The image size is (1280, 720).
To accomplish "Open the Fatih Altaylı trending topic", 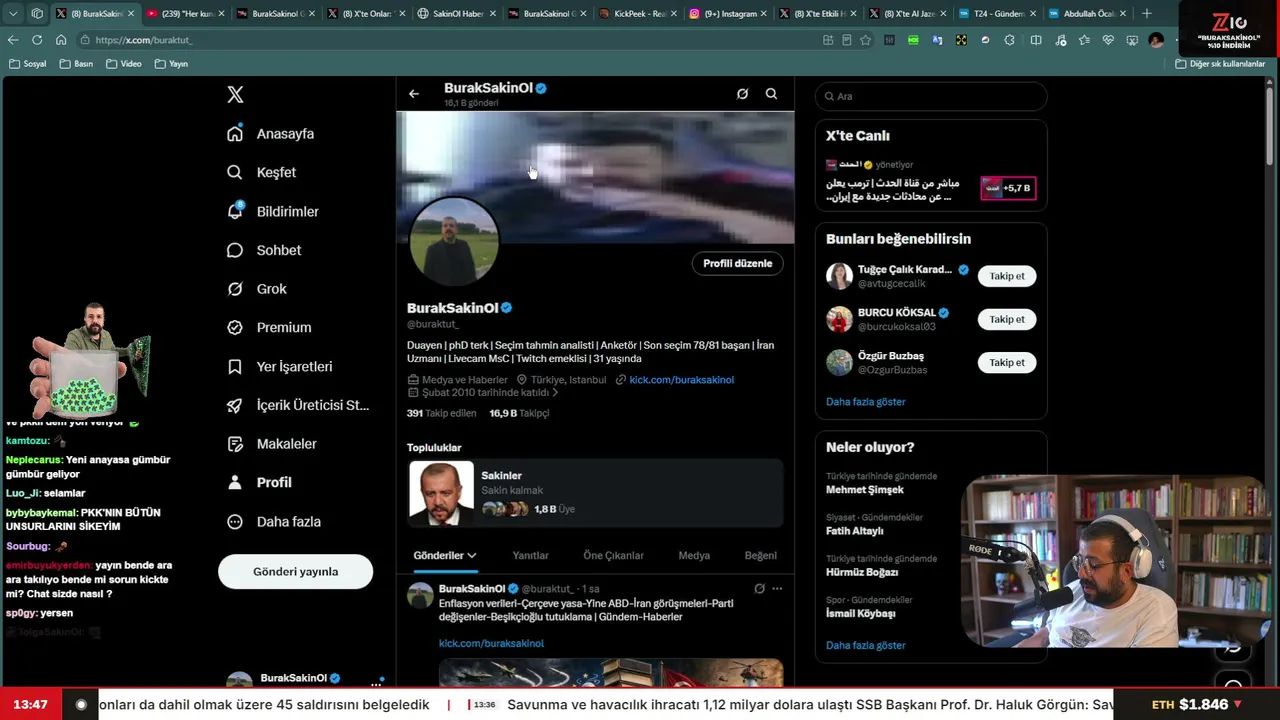I will click(x=855, y=531).
